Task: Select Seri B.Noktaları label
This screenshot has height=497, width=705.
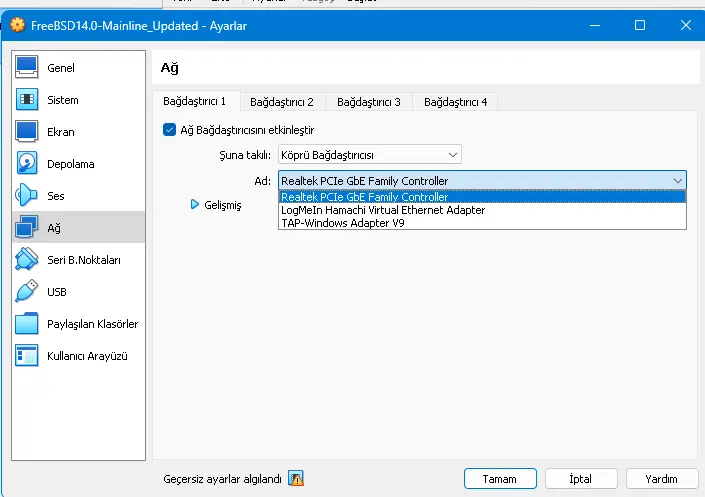Action: tap(84, 260)
